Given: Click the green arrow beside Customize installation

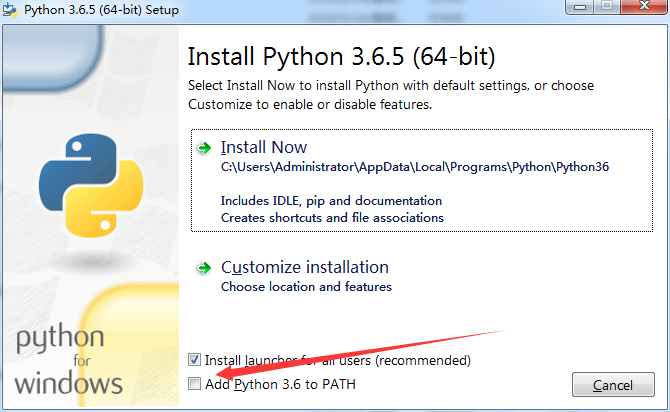Looking at the screenshot, I should (204, 268).
